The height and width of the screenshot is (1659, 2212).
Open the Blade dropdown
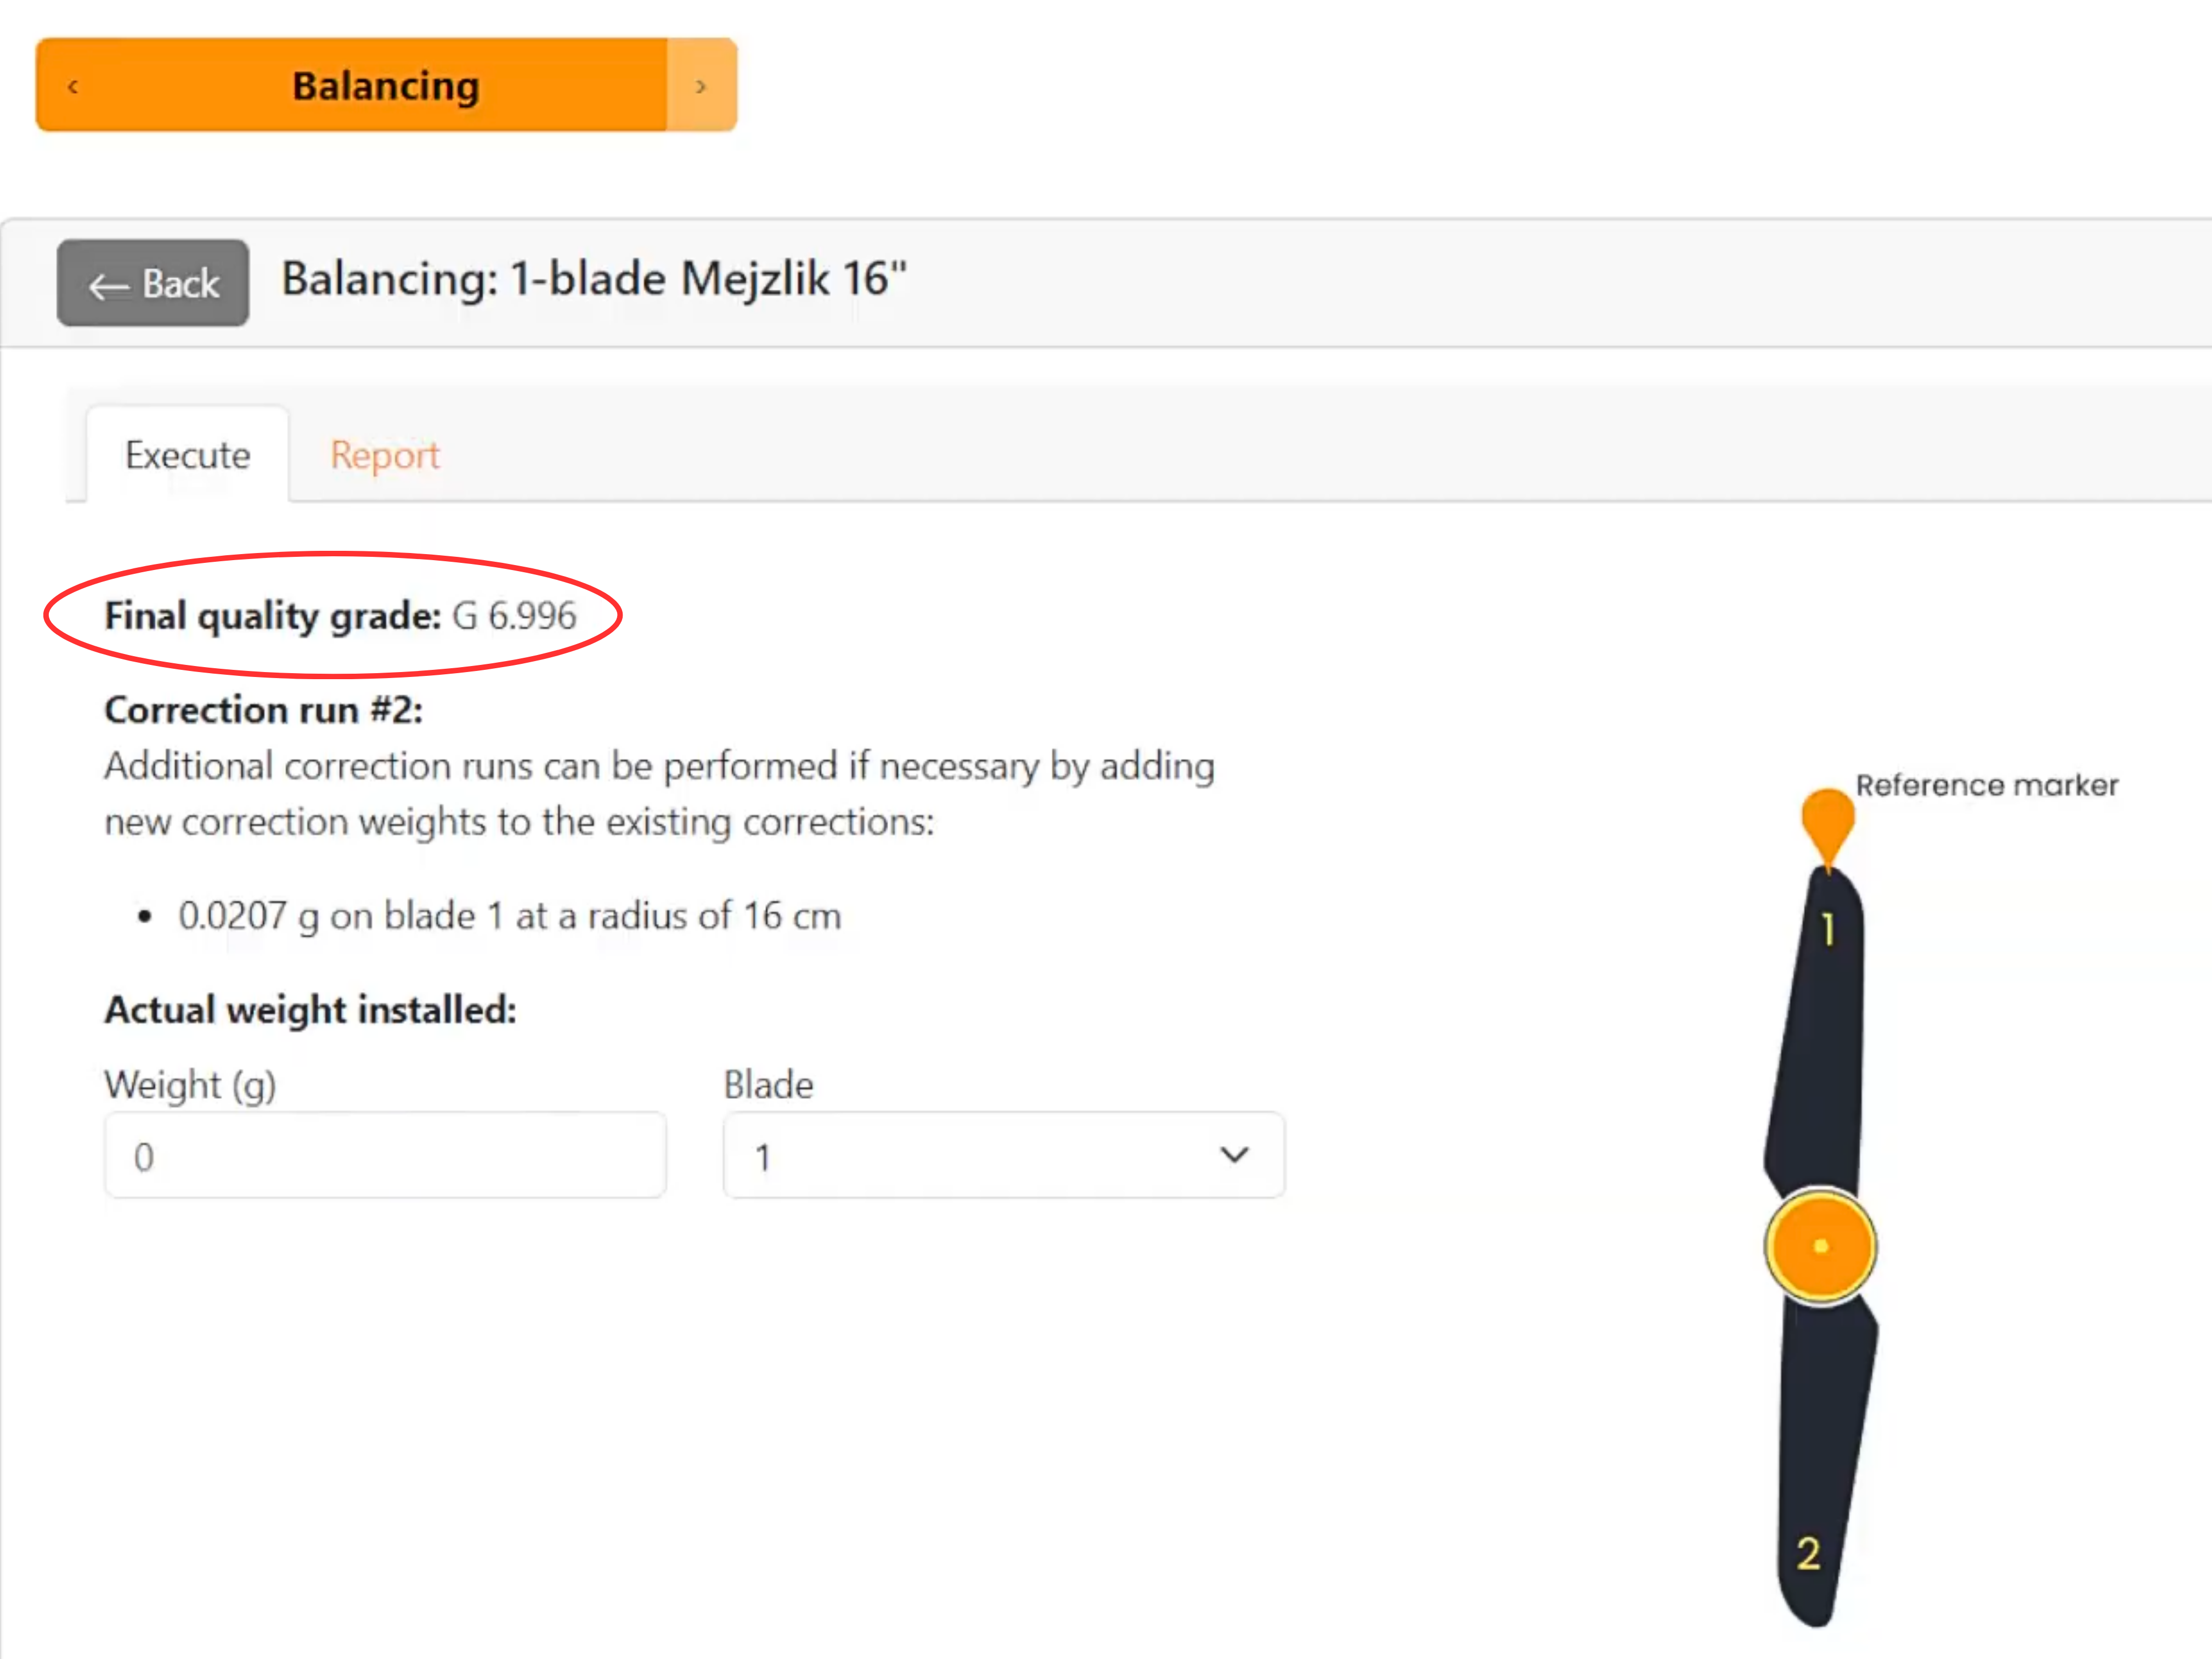[x=1003, y=1156]
